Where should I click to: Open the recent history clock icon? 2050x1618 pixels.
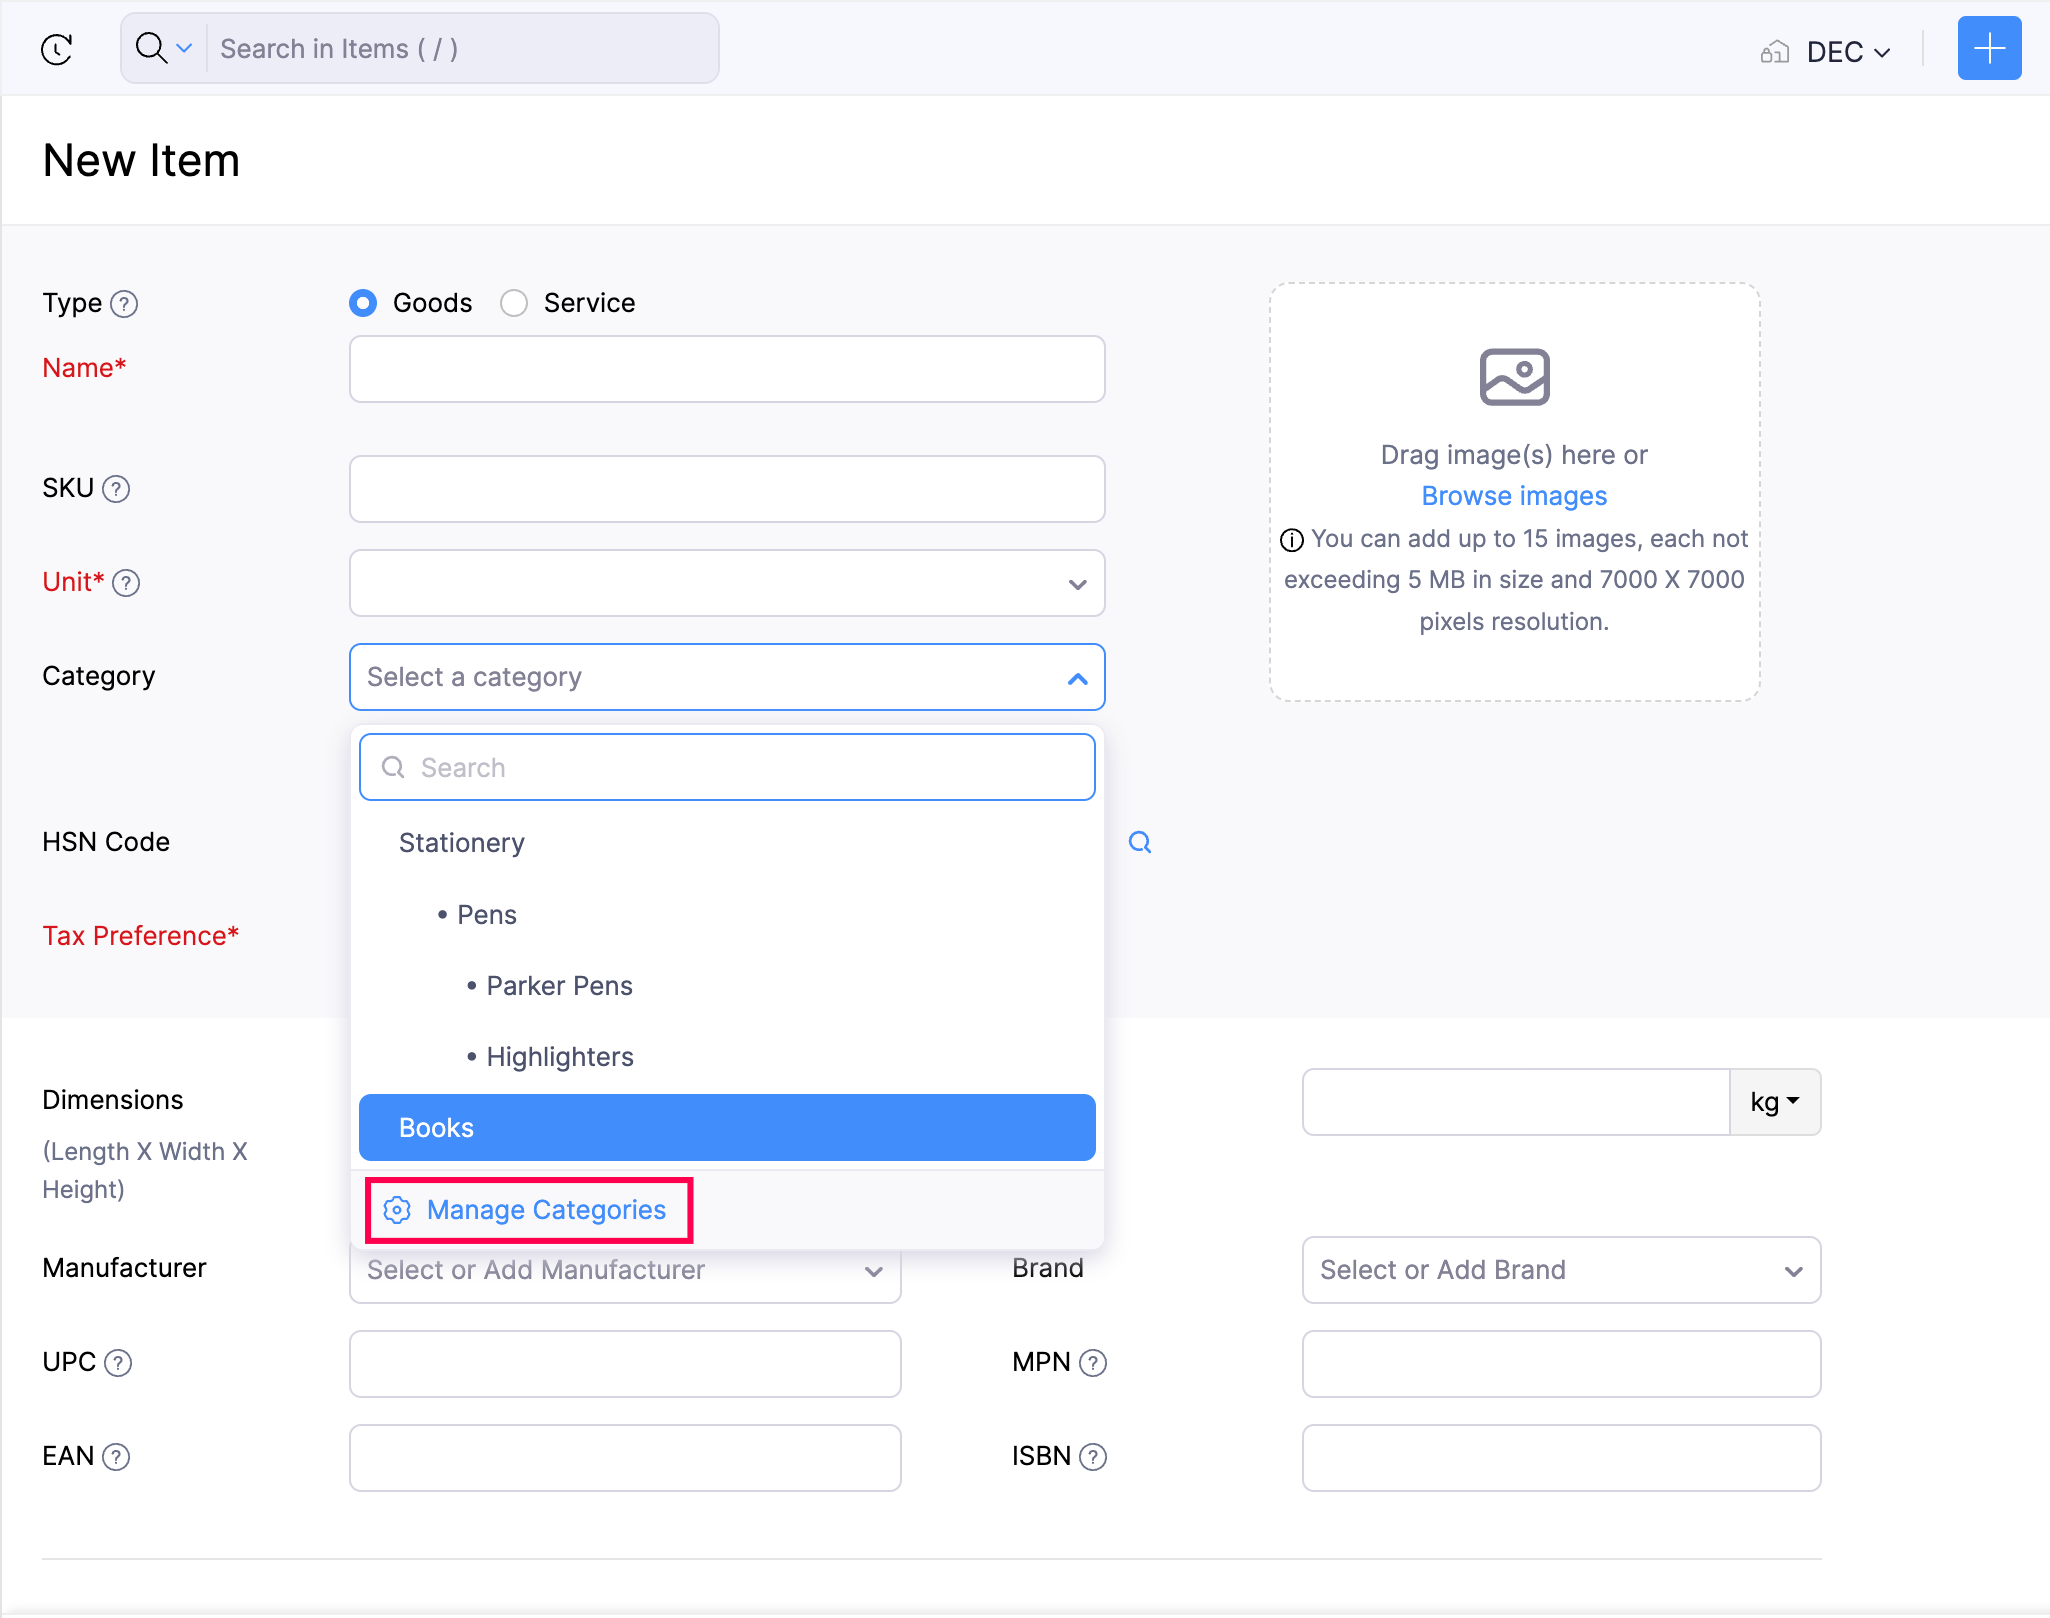pos(57,48)
